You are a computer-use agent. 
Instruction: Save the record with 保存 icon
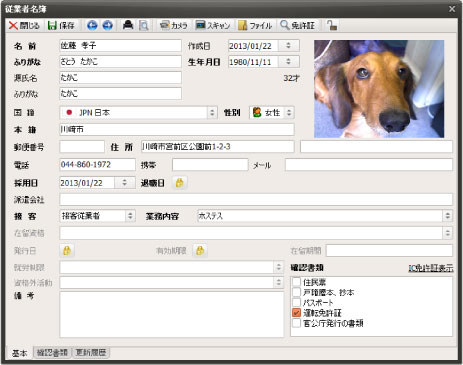pos(61,25)
